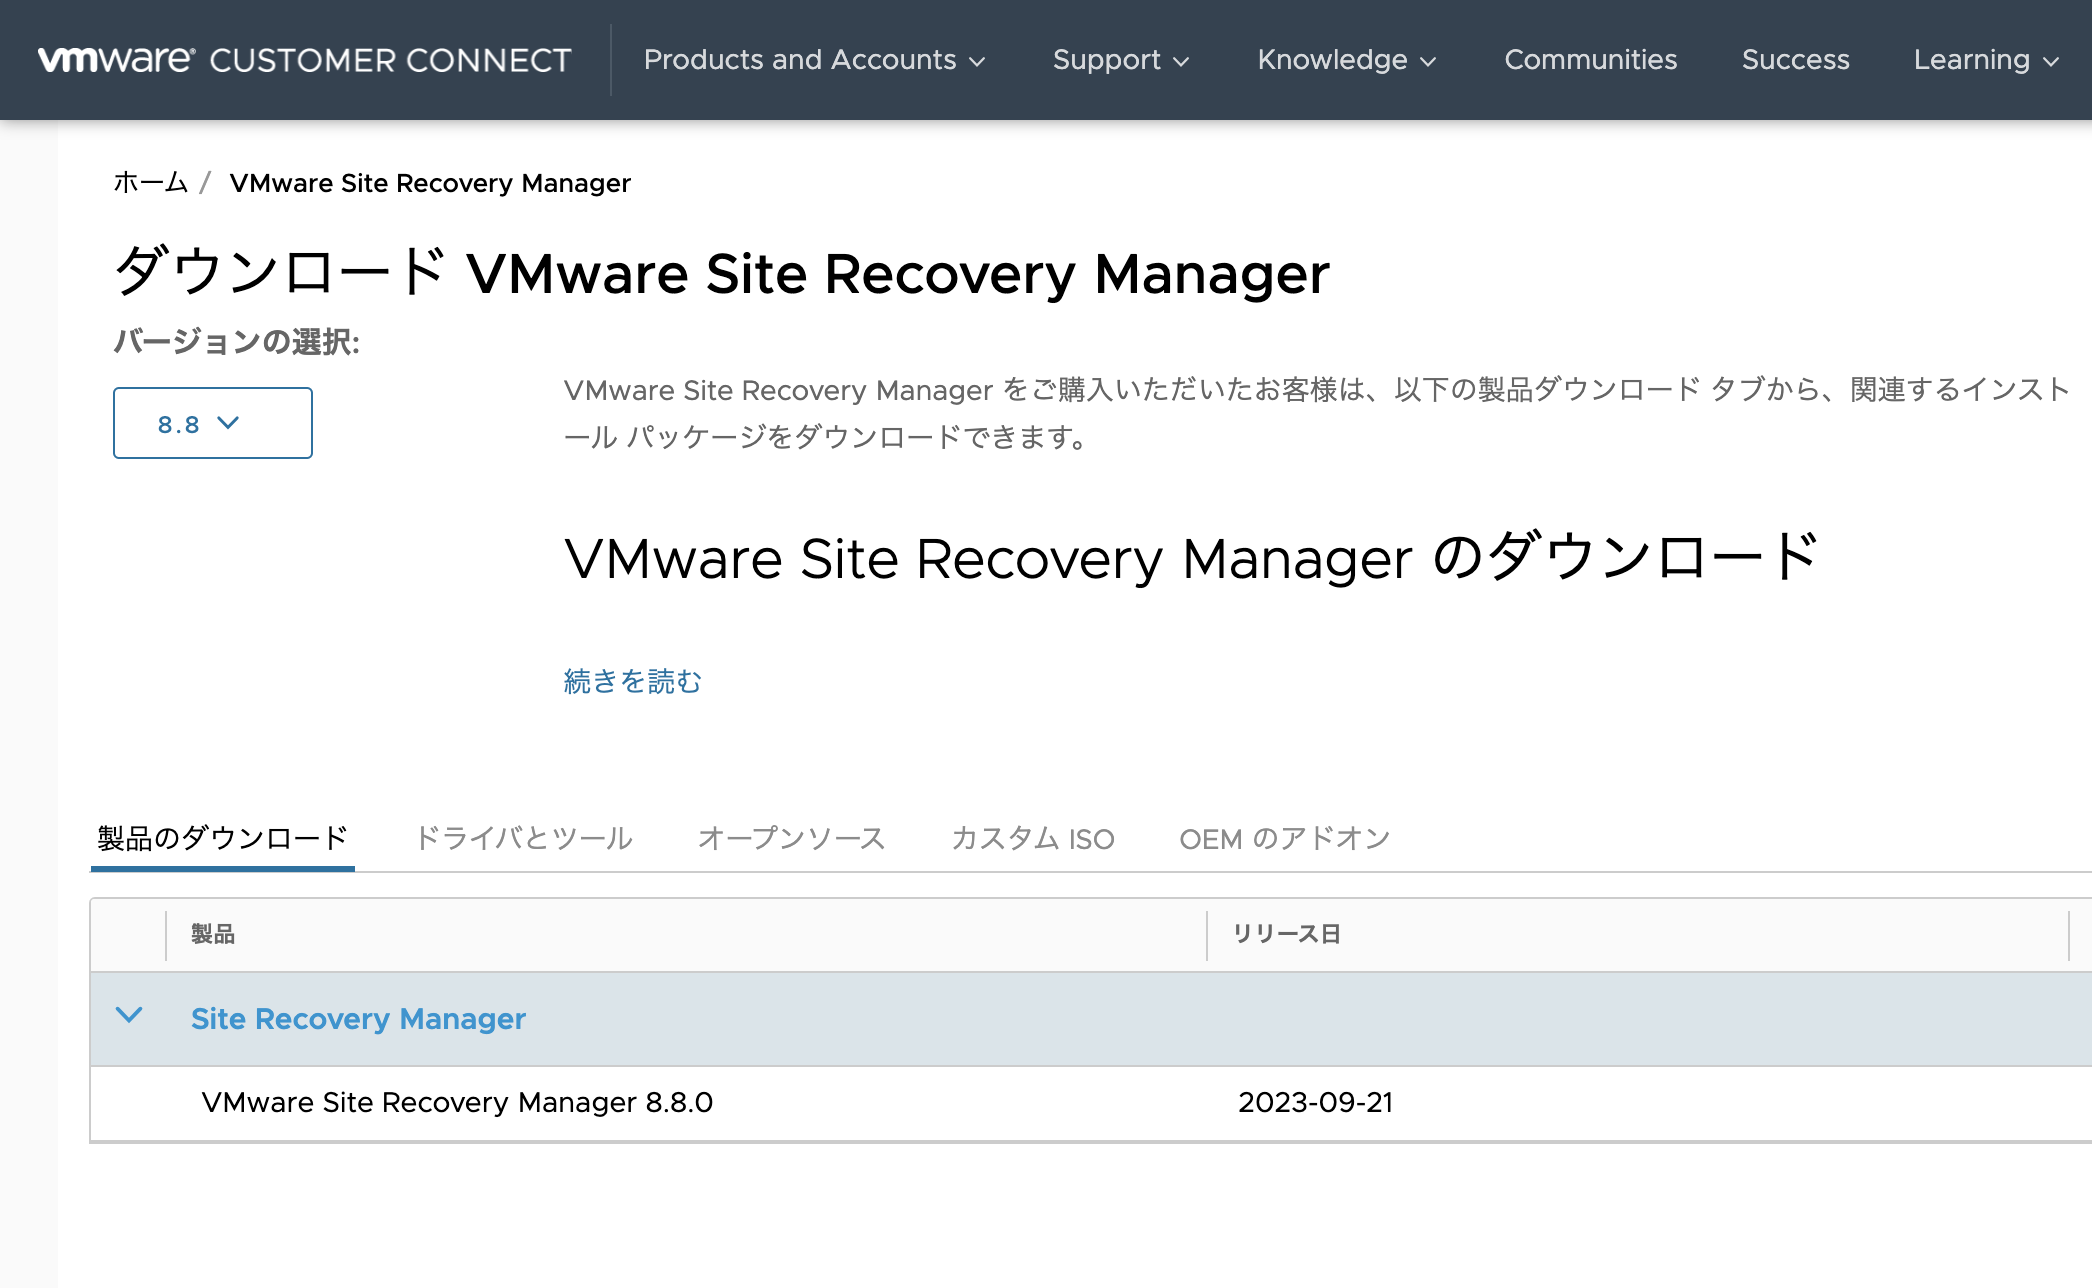
Task: Click the 続きを読む link
Action: click(633, 681)
